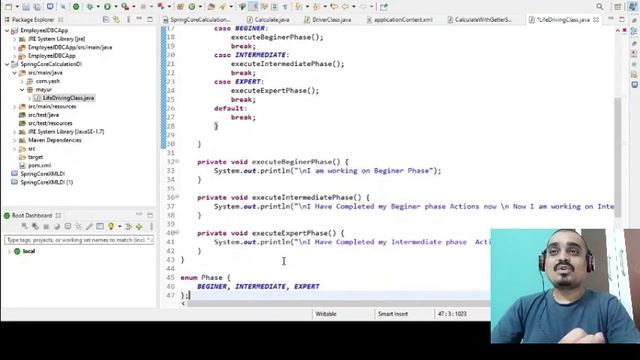The image size is (640, 360).
Task: Switch to DriverClass.java tab
Action: [328, 20]
